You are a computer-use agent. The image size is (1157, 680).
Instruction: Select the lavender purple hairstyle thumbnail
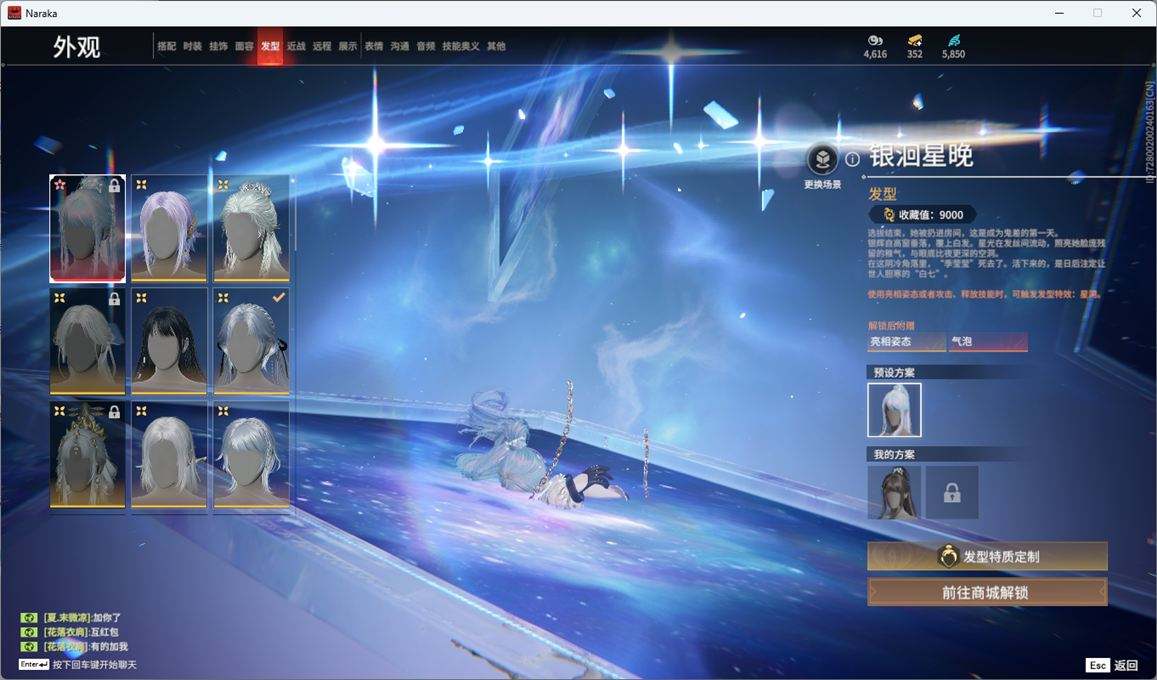pos(169,228)
